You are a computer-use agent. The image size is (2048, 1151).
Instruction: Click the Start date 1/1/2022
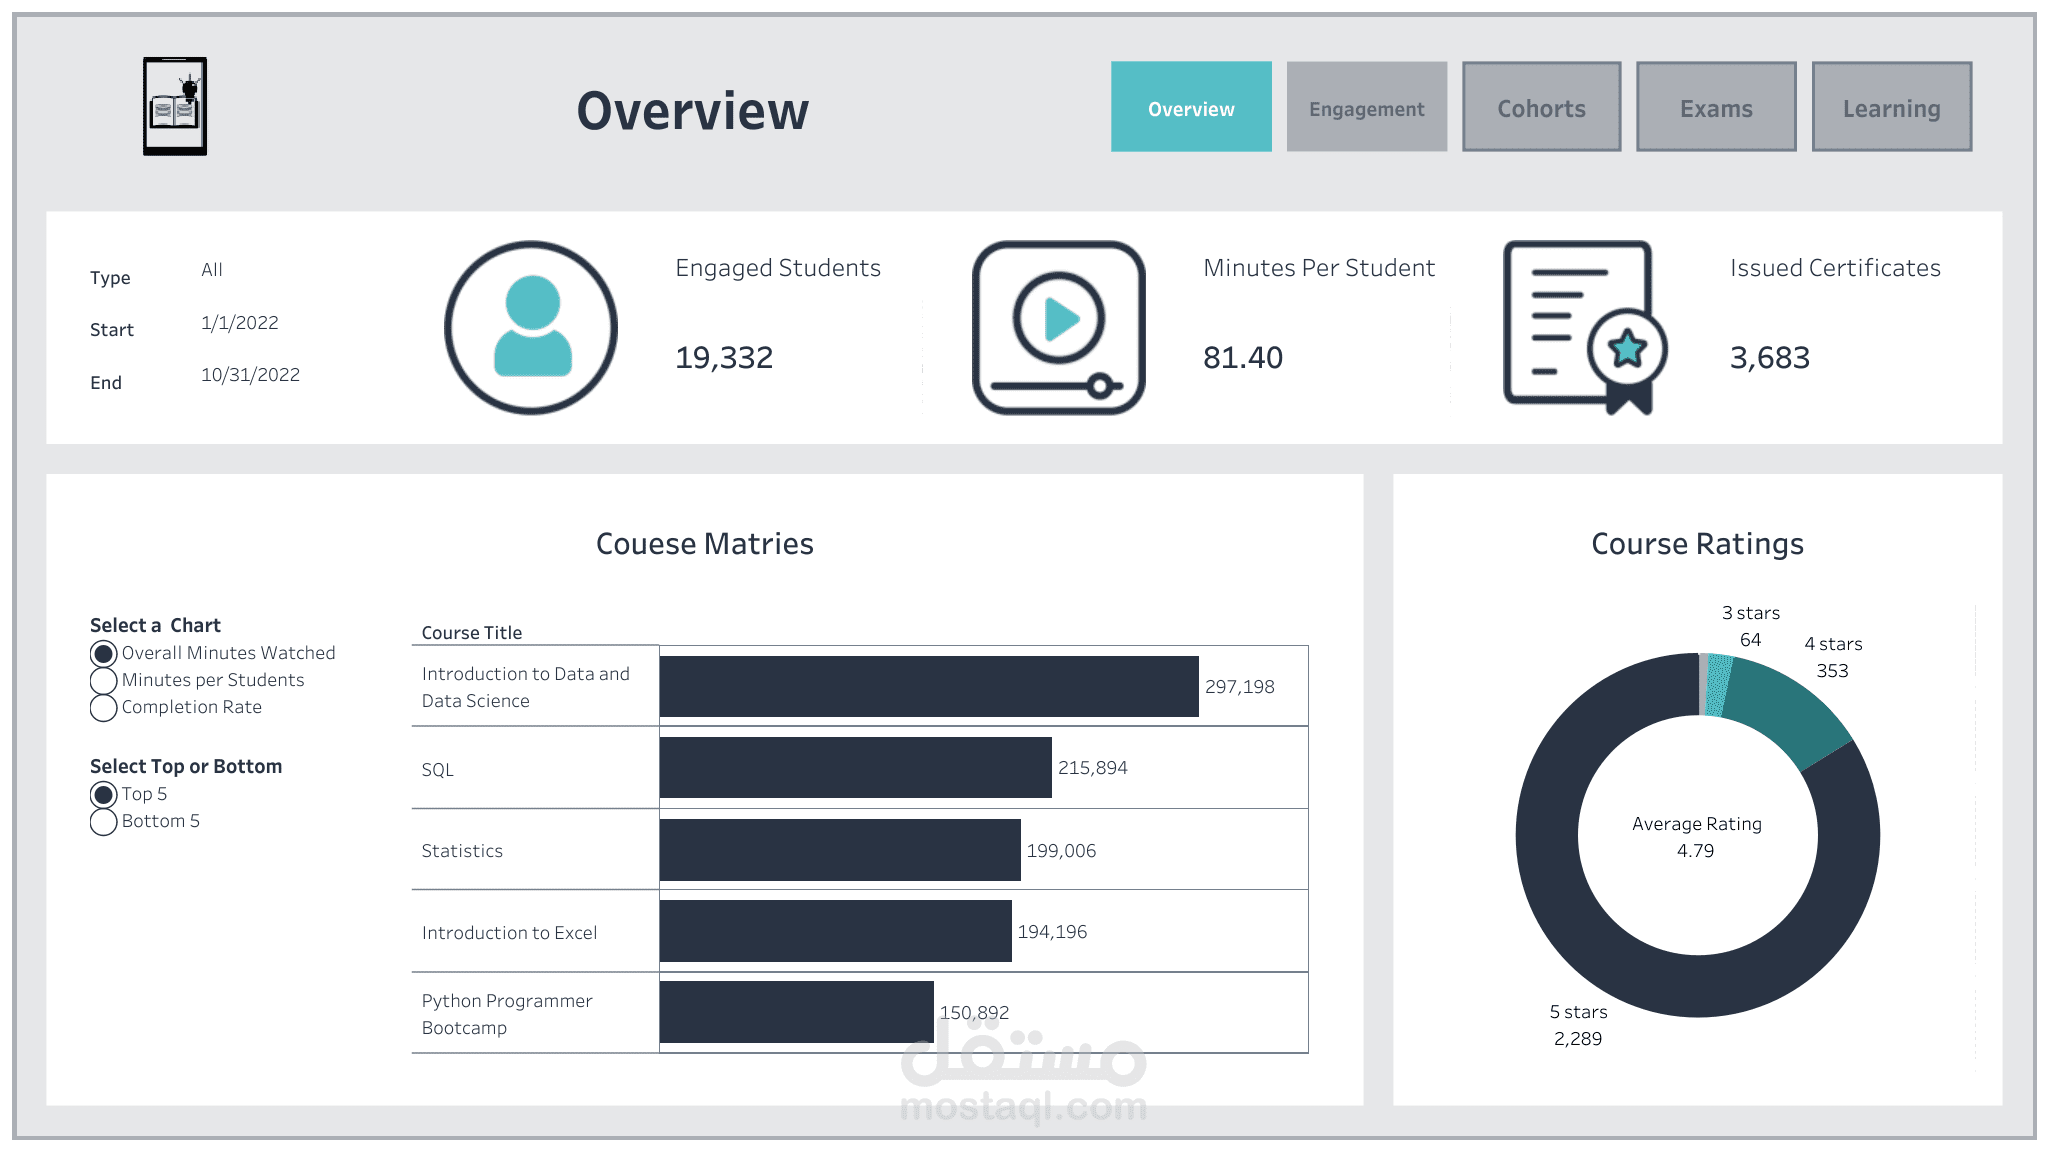point(240,323)
